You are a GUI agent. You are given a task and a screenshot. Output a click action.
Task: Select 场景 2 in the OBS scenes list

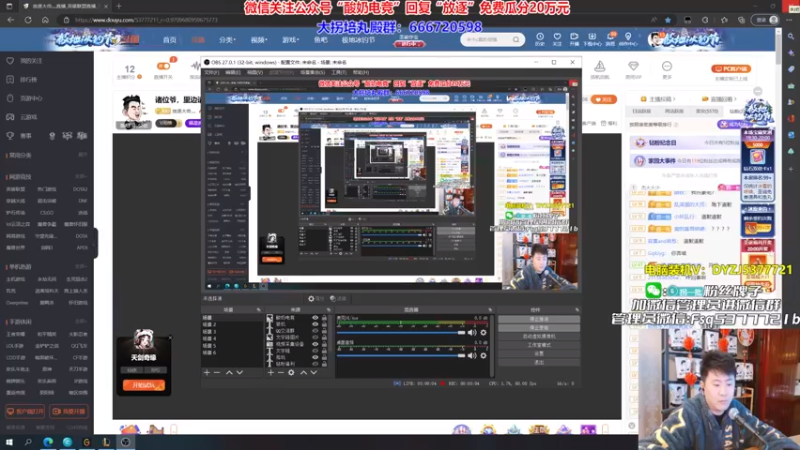pos(210,324)
